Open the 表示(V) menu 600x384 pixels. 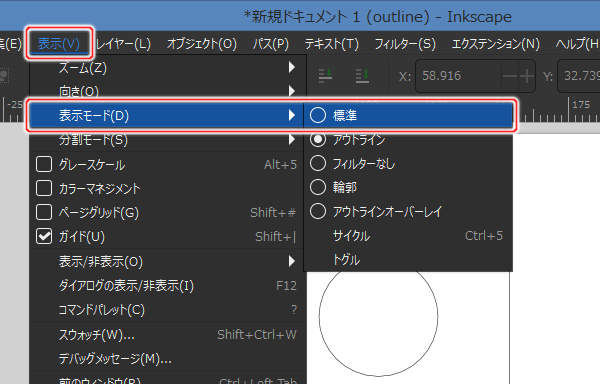tap(59, 44)
